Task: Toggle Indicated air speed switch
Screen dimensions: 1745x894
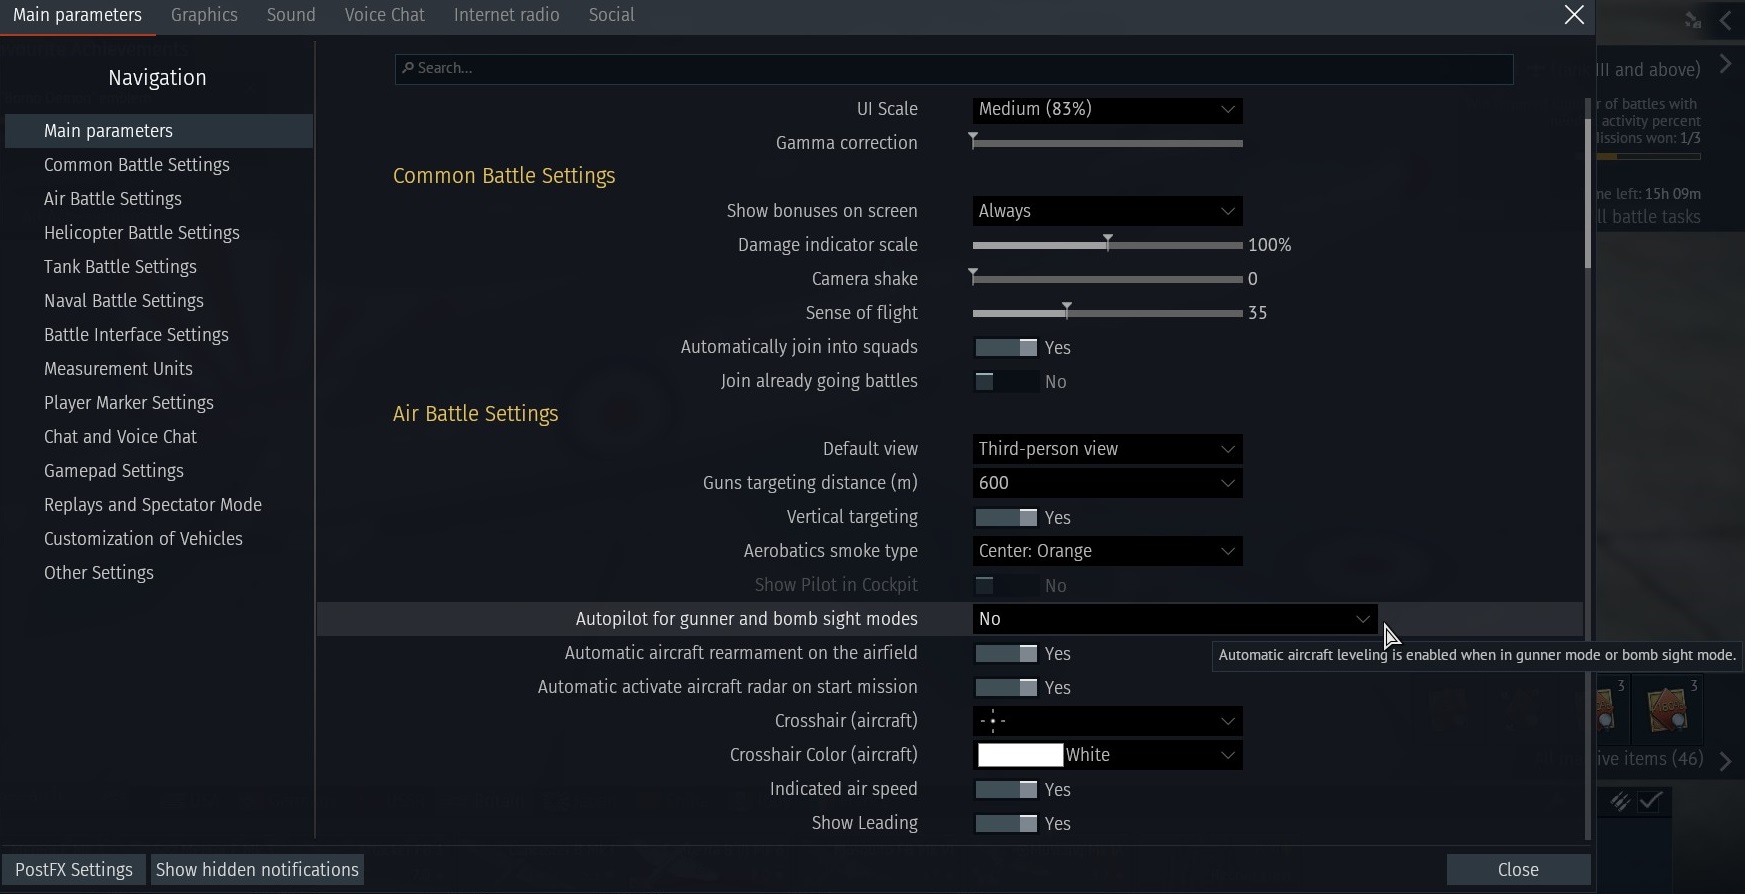Action: (x=1006, y=789)
